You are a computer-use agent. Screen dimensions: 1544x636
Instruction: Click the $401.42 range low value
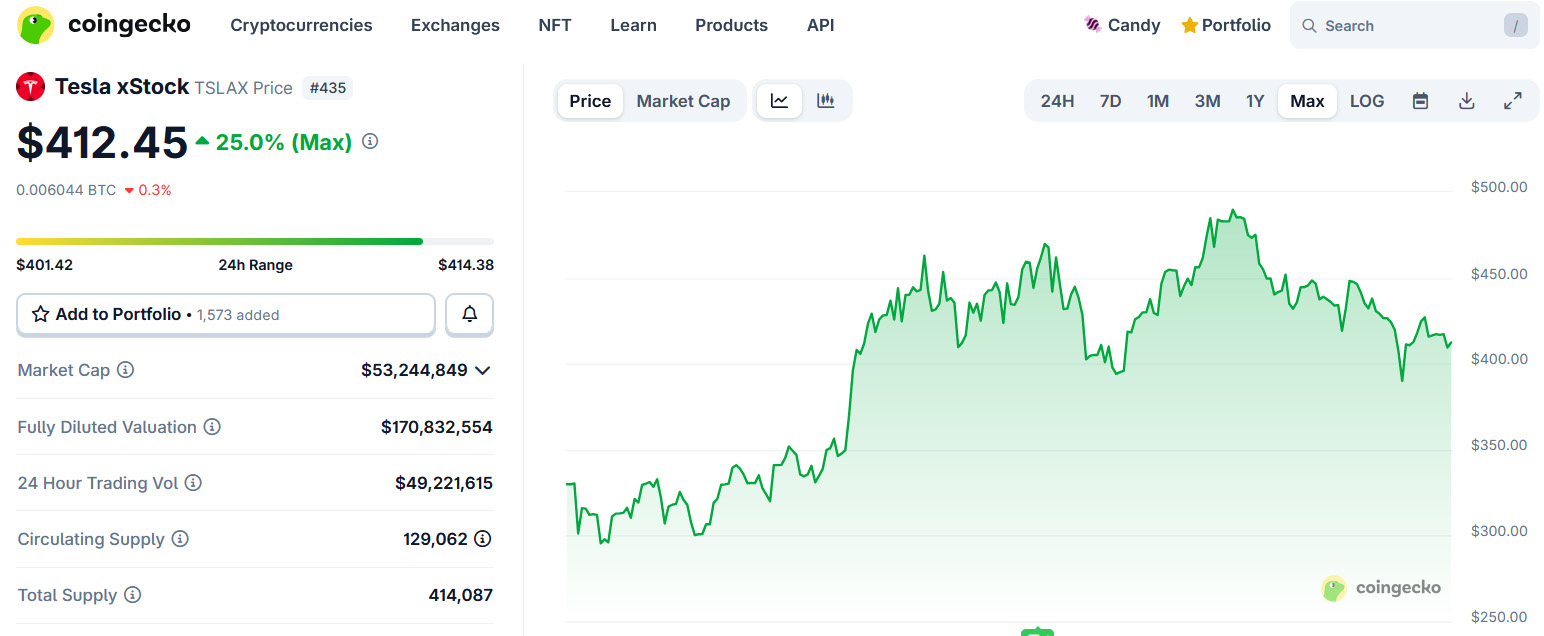(44, 265)
